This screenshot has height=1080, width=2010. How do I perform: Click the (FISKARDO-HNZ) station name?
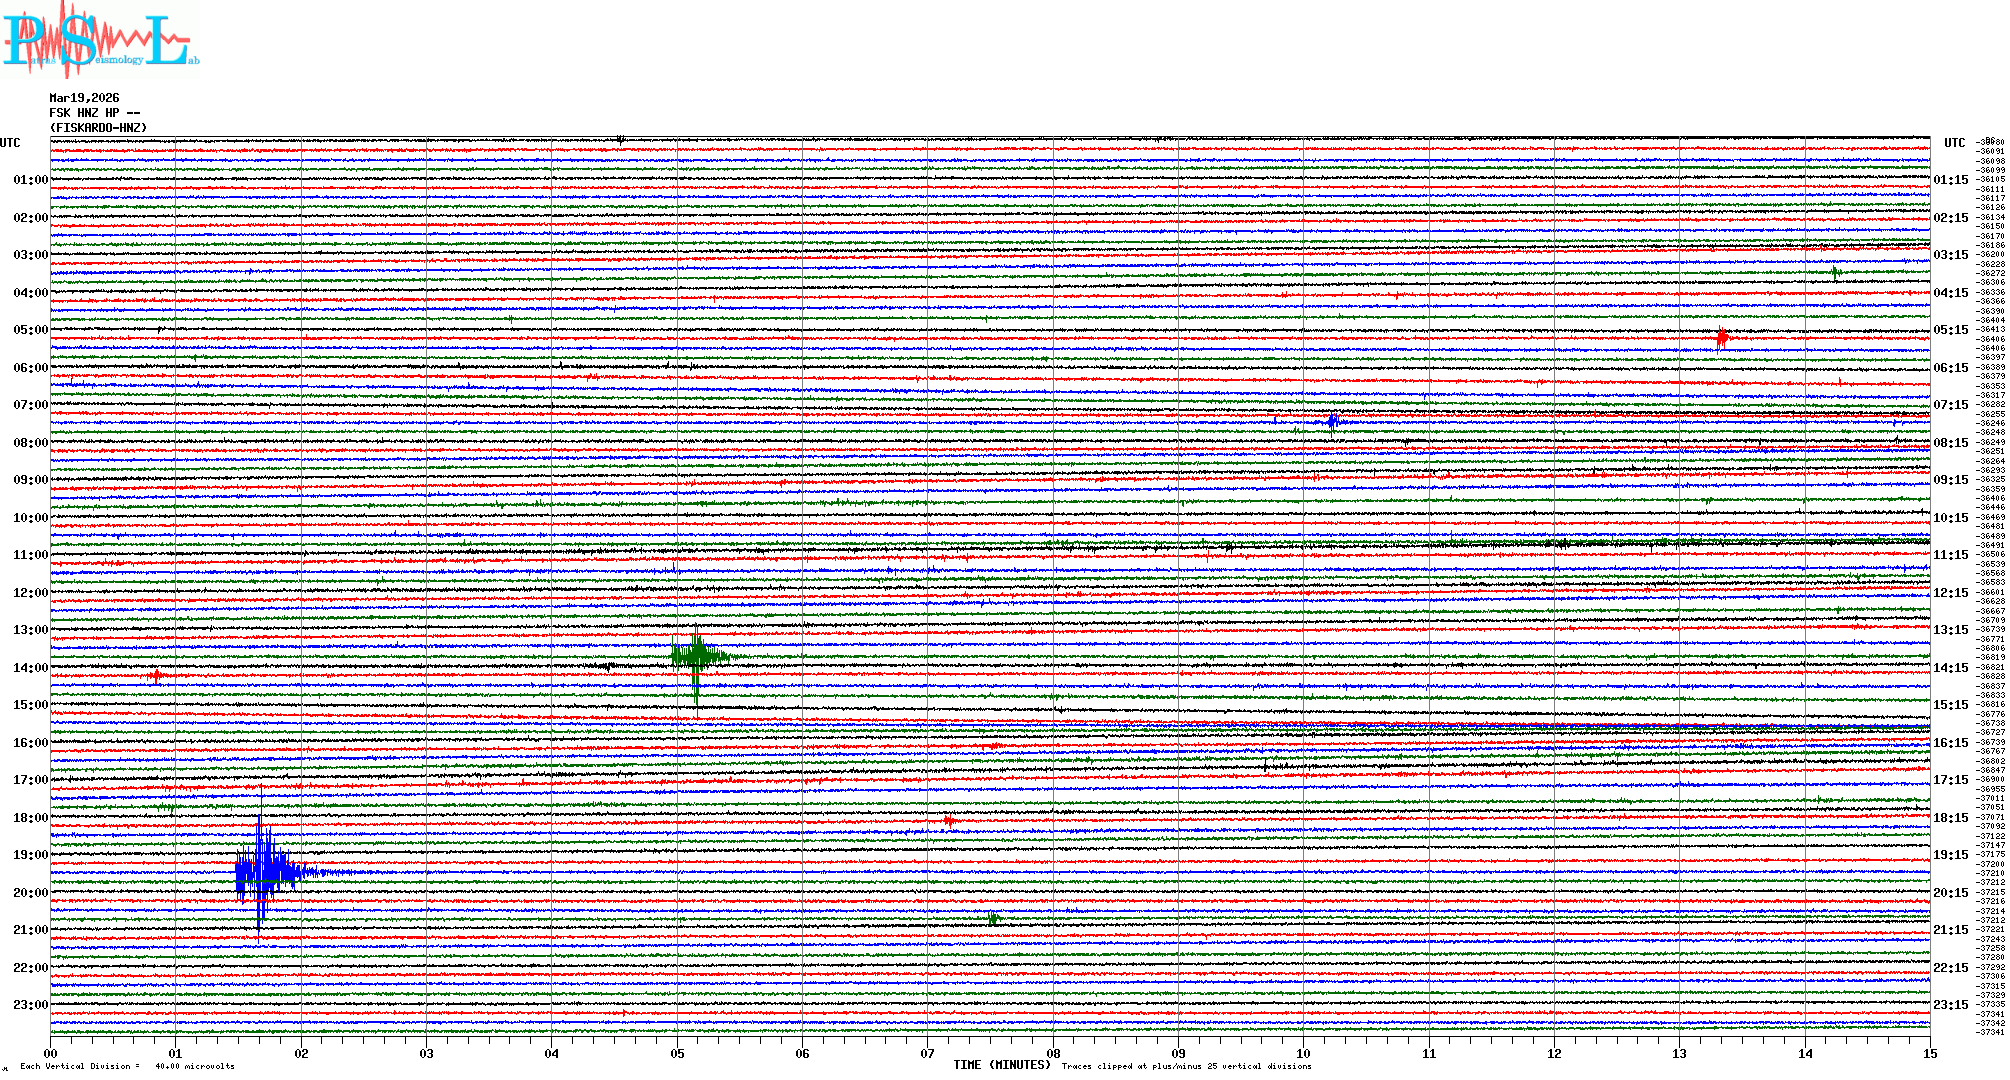point(98,128)
